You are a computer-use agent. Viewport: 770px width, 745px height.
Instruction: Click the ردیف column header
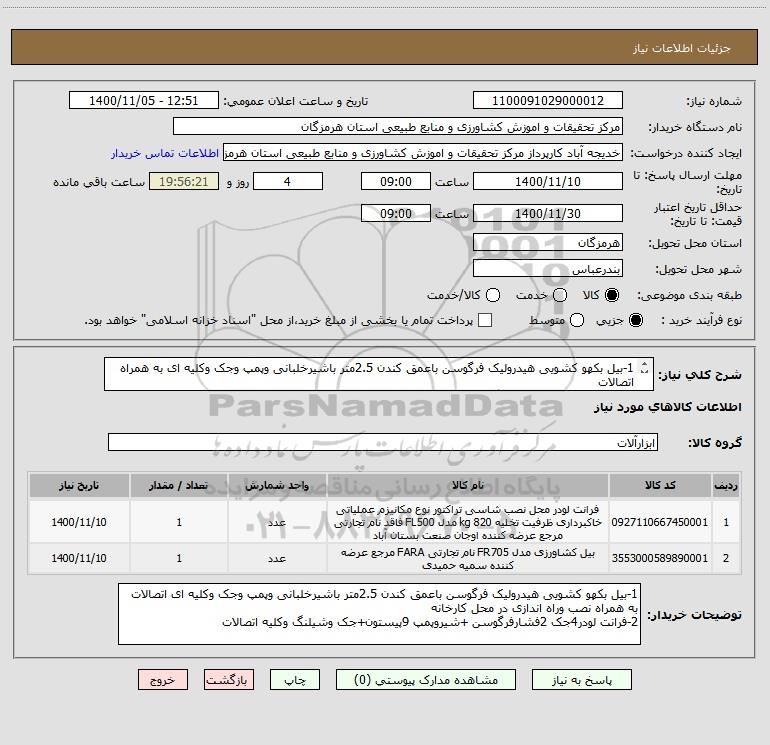(x=726, y=485)
